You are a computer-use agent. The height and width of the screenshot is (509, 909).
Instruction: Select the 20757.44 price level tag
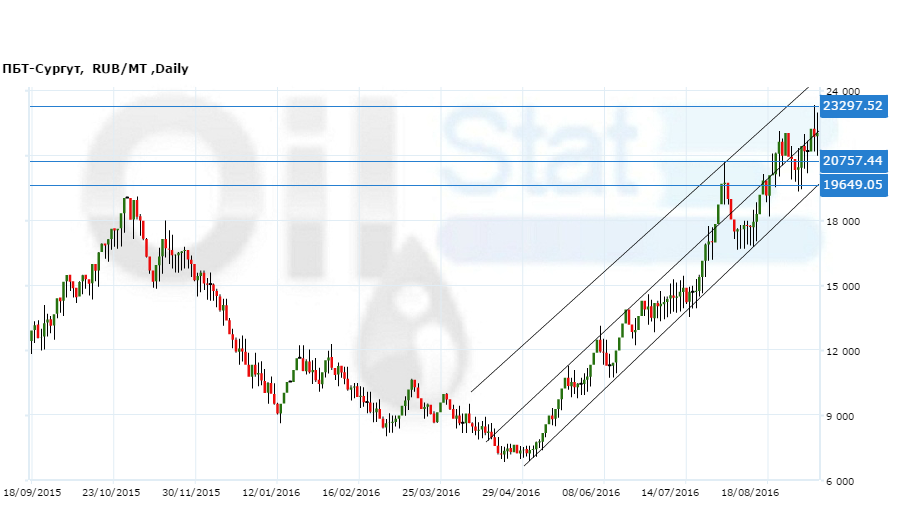[x=852, y=161]
